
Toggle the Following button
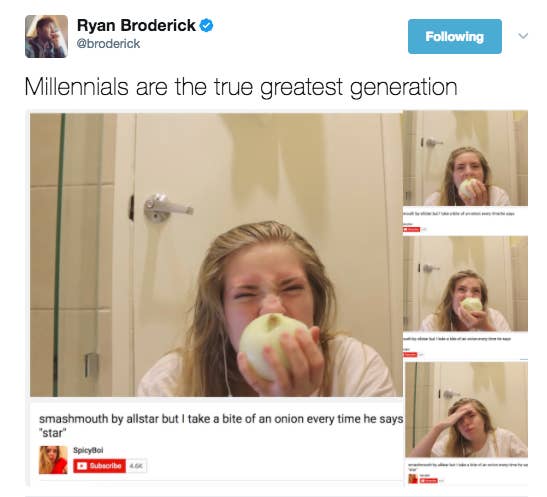tap(455, 36)
